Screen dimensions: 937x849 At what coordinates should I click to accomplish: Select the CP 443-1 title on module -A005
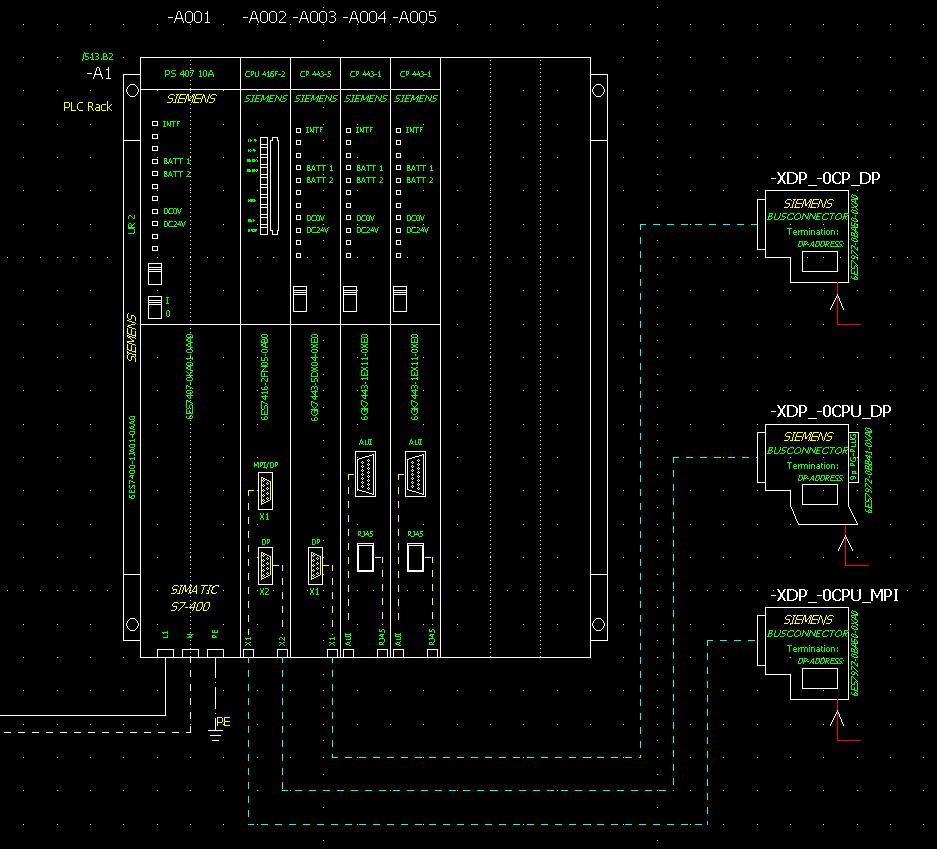click(x=416, y=74)
